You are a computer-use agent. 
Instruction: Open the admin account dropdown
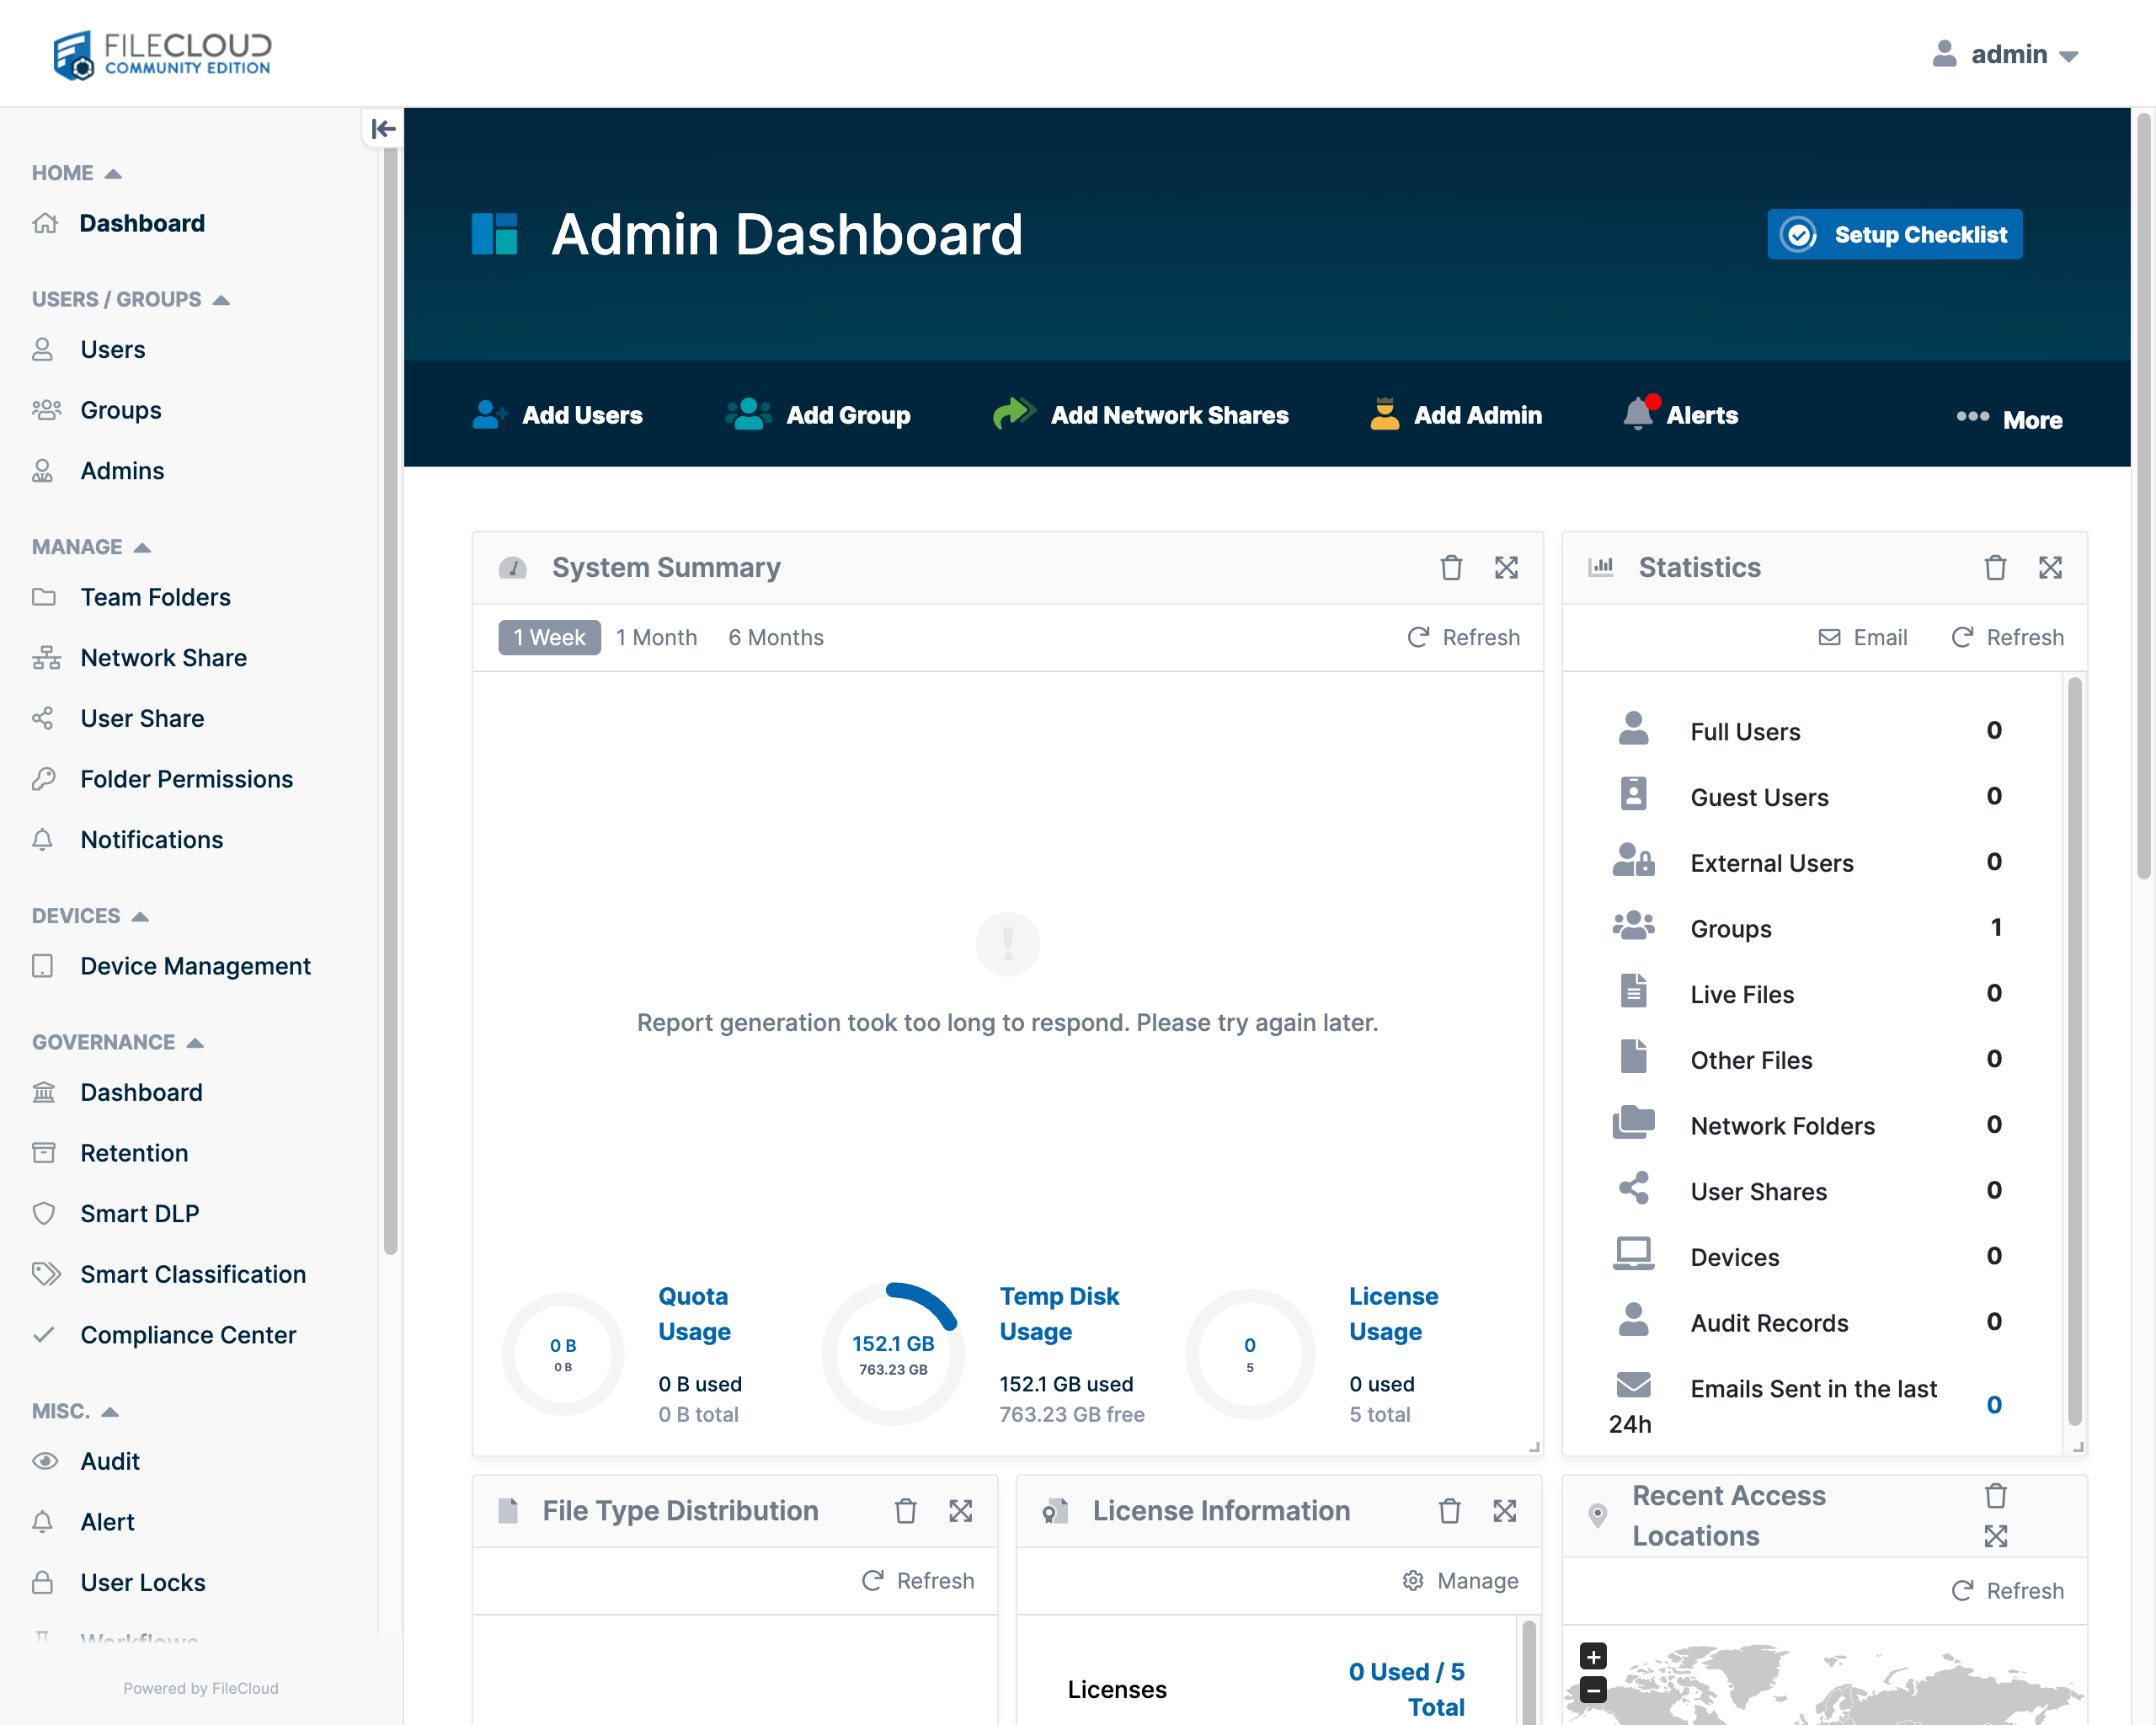(x=2005, y=54)
